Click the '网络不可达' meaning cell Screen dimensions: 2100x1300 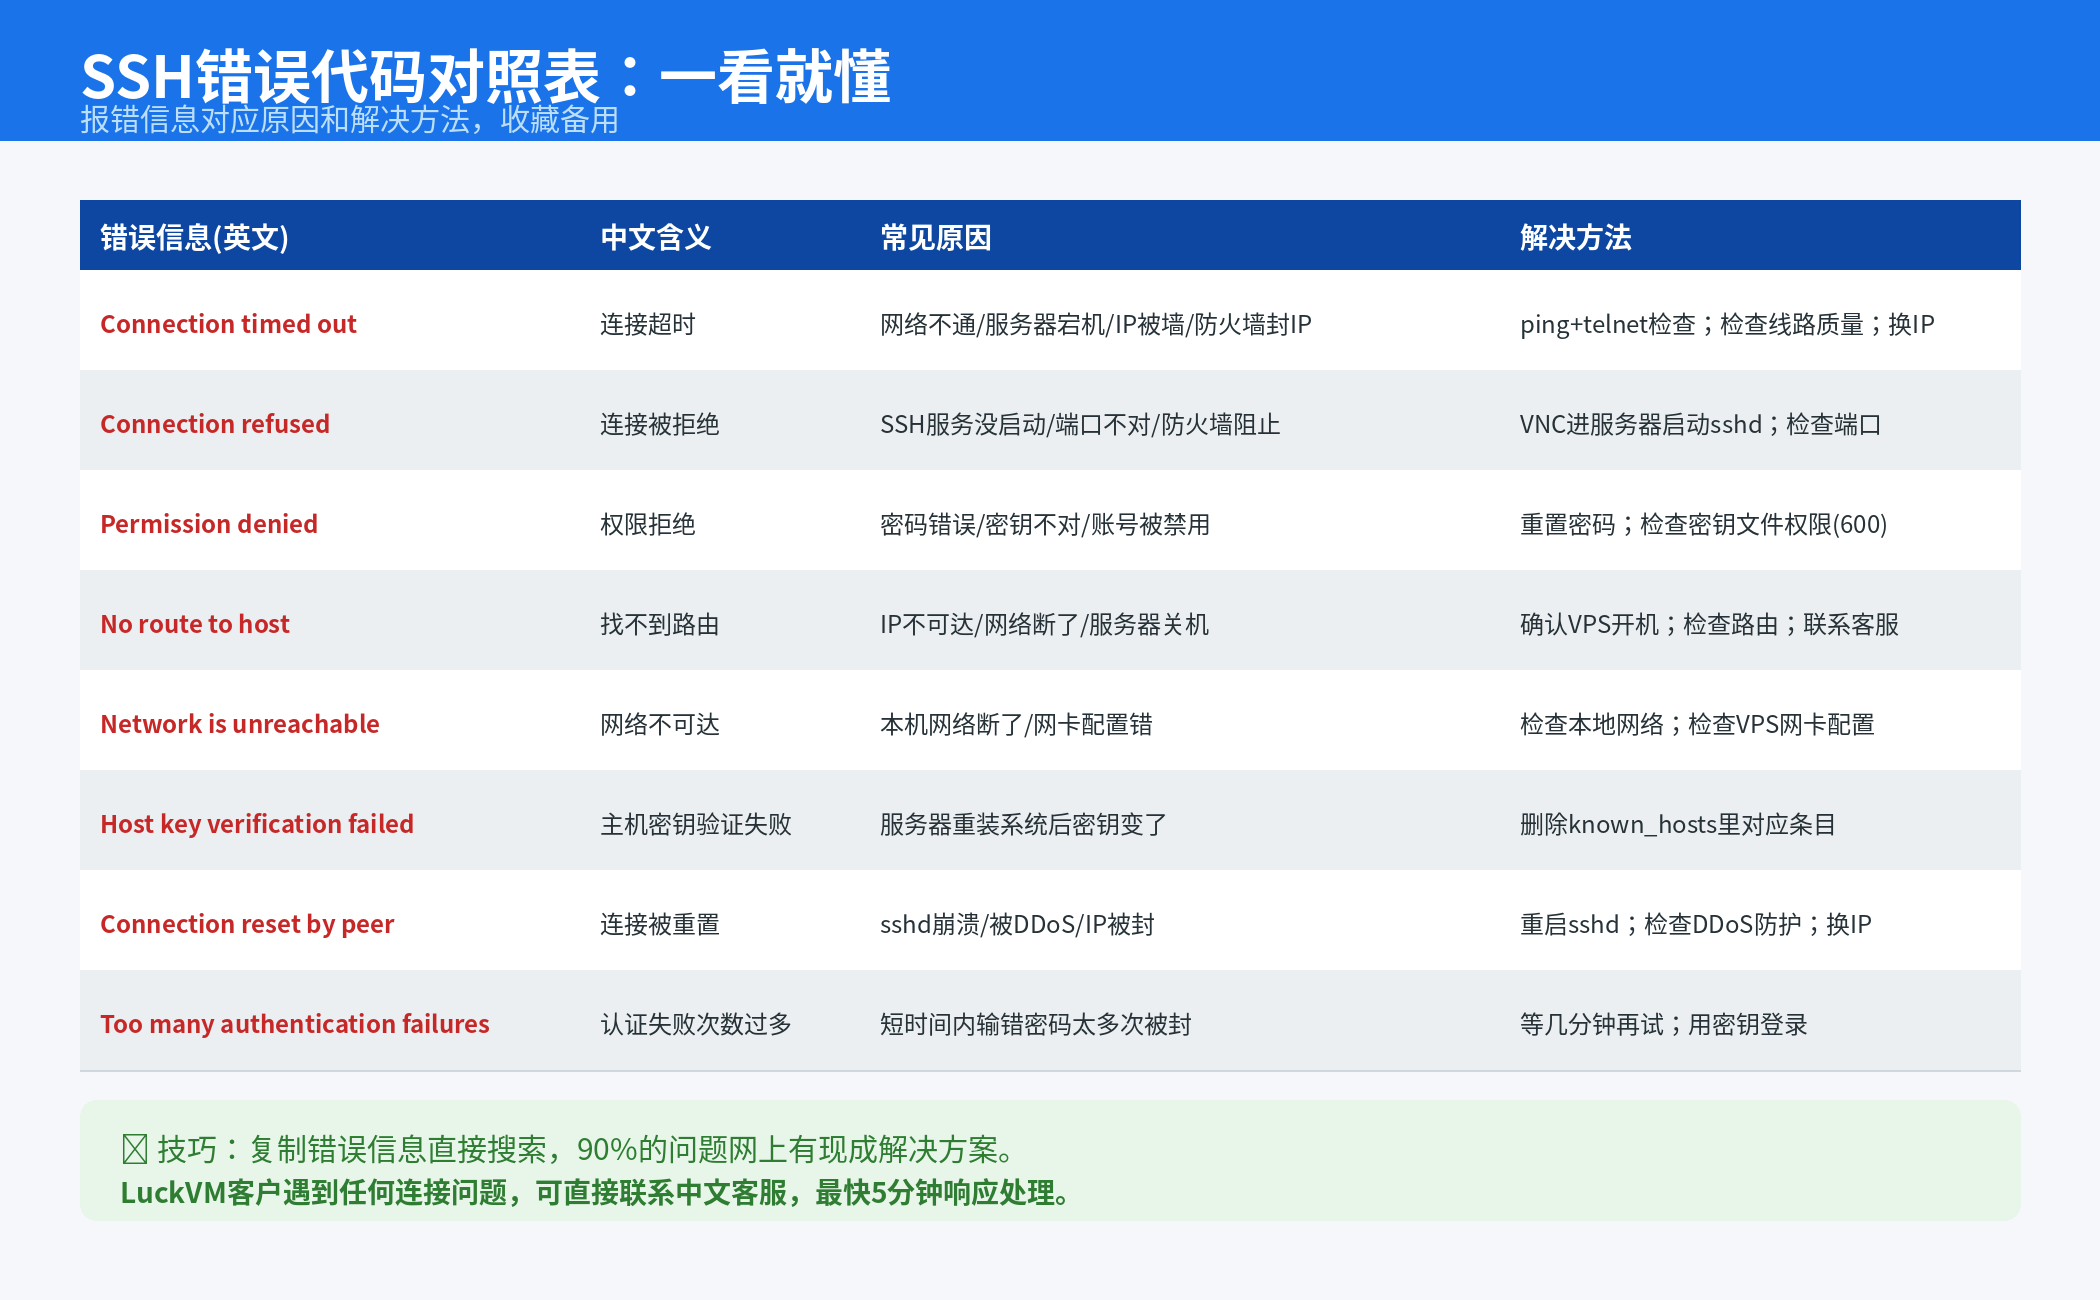point(660,724)
